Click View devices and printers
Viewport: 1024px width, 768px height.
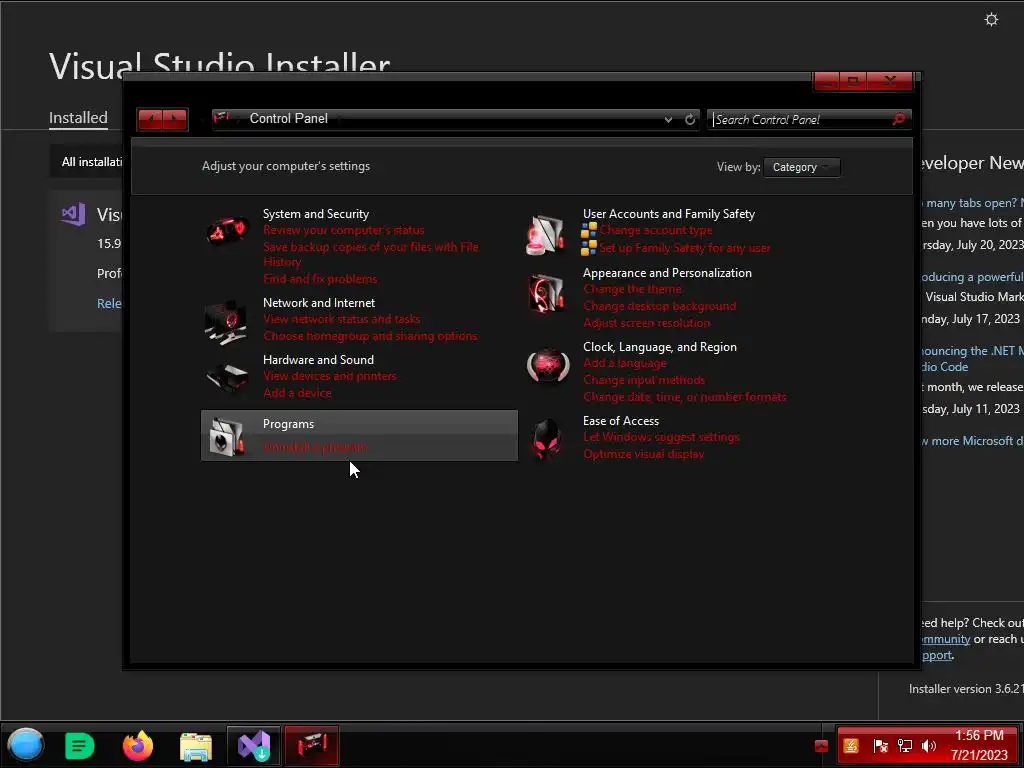tap(330, 376)
